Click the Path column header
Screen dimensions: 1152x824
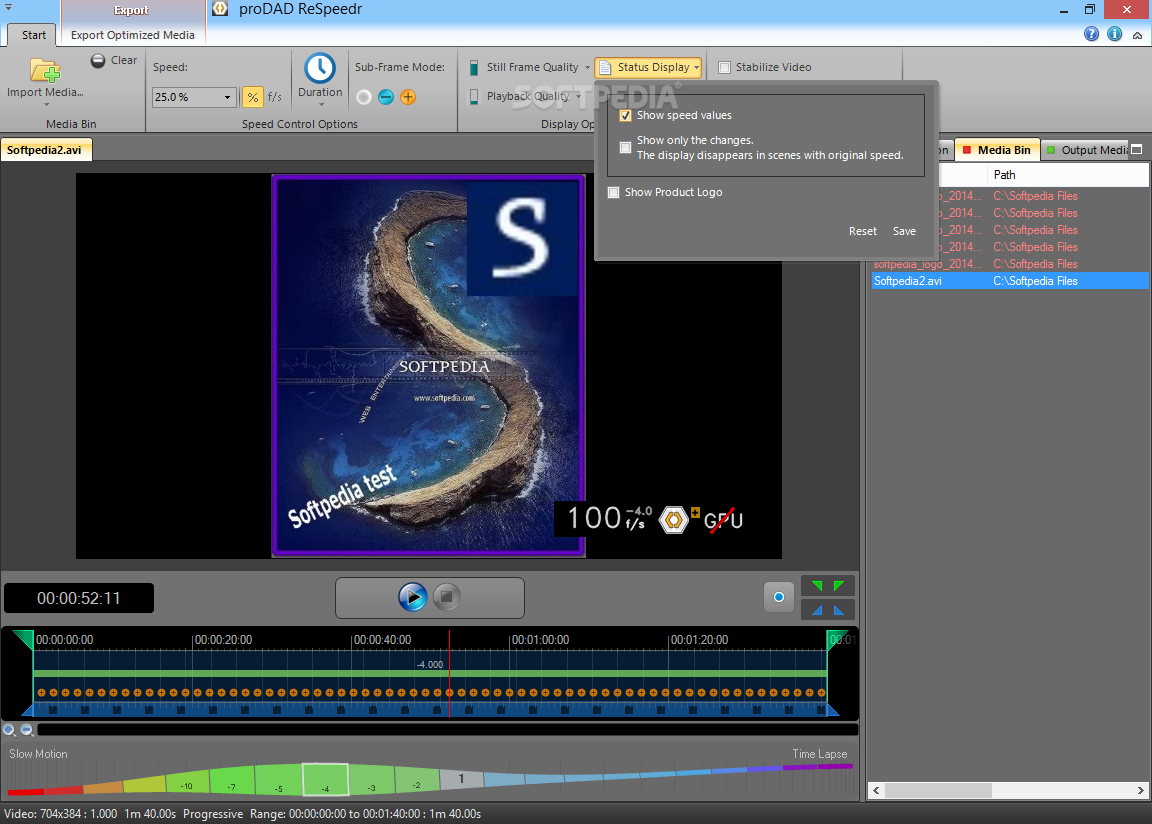click(1068, 175)
